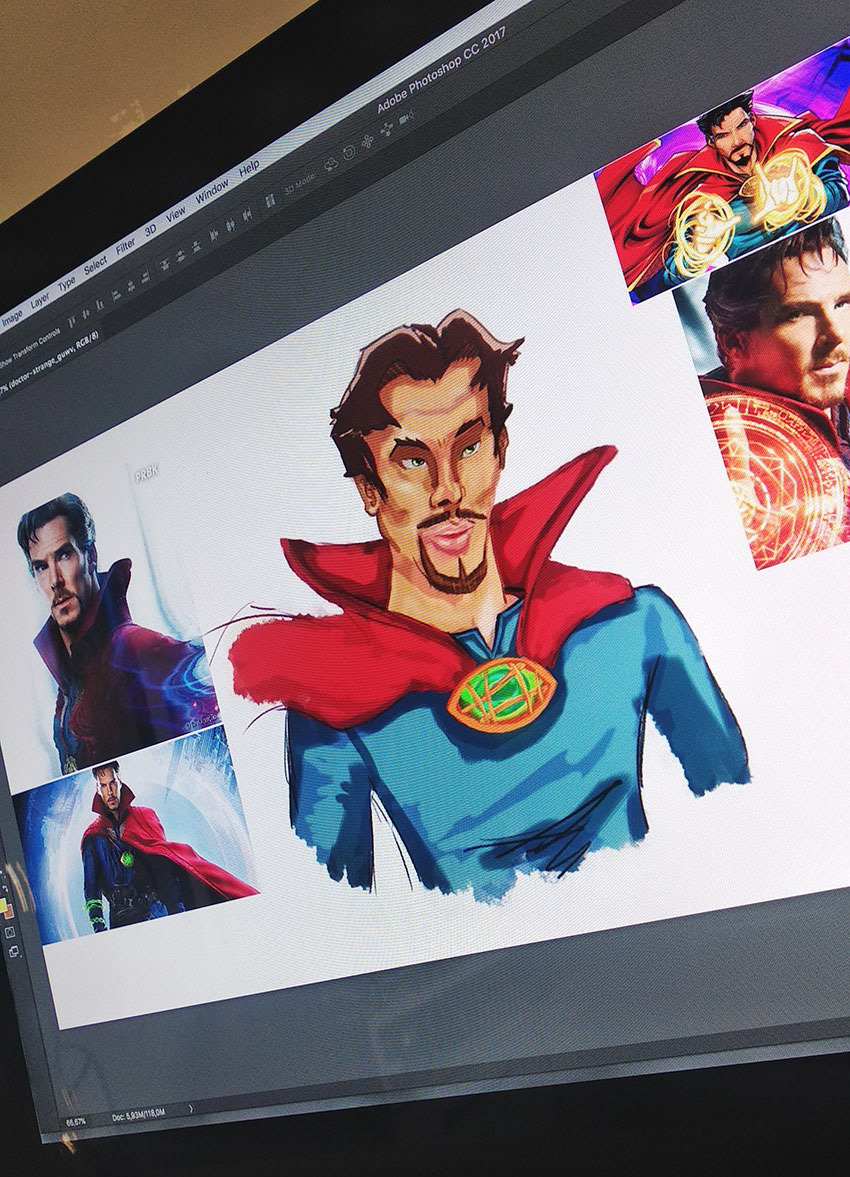Toggle Quick Mask mode icon

click(10, 932)
